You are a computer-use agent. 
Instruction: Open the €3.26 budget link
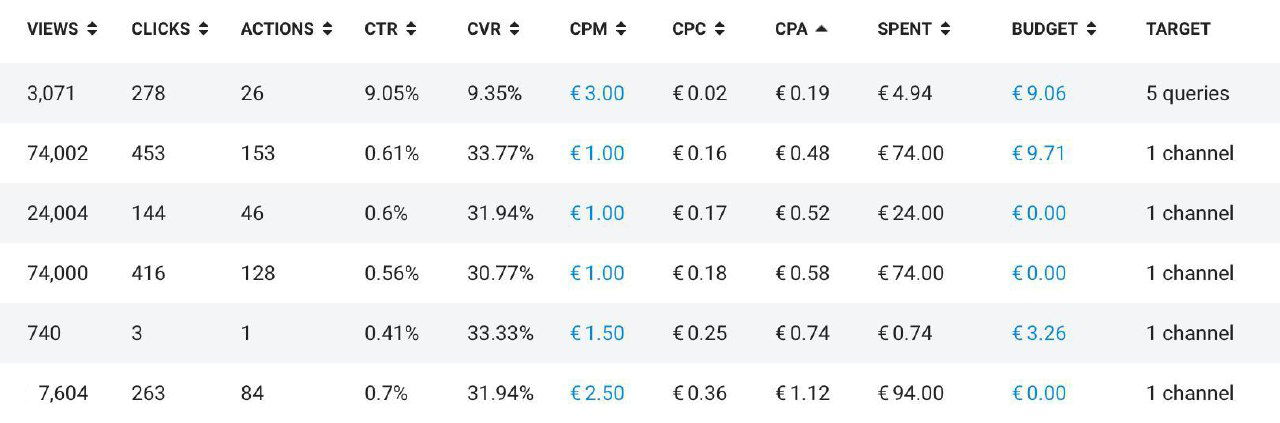coord(1039,333)
